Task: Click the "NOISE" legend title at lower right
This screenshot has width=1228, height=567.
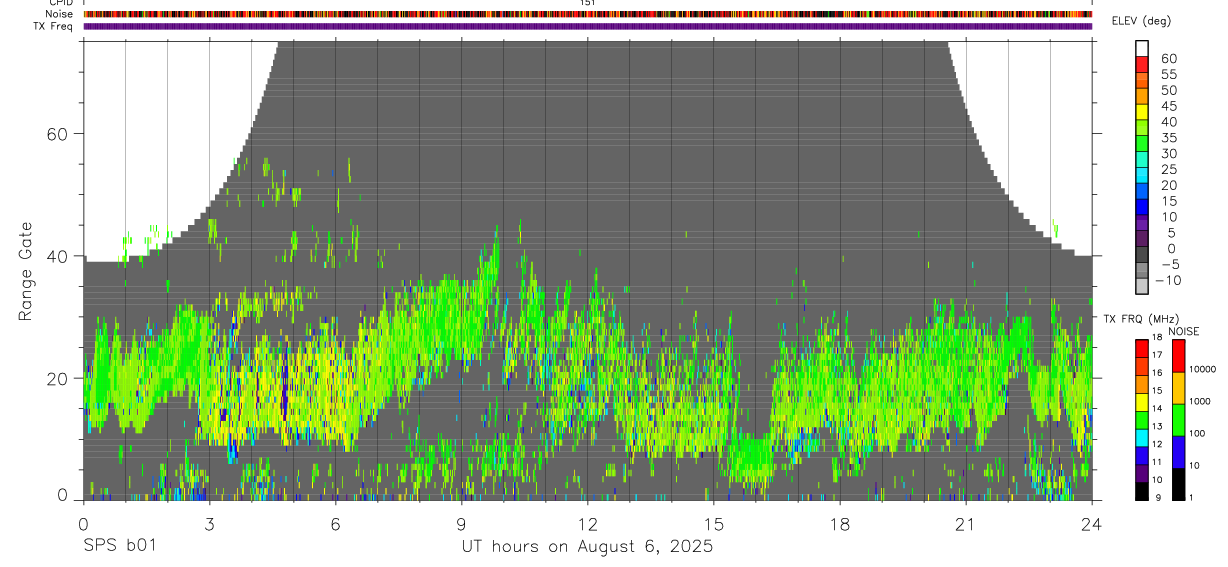Action: click(x=1183, y=331)
